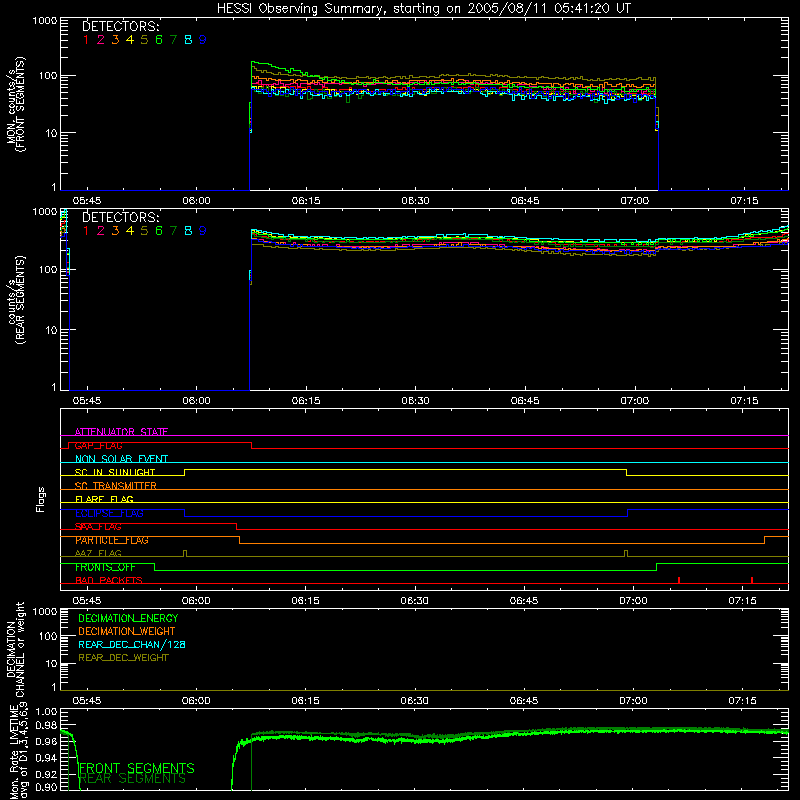
Task: Click FRONT SEGMENTS label in the livetime plot
Action: point(137,768)
